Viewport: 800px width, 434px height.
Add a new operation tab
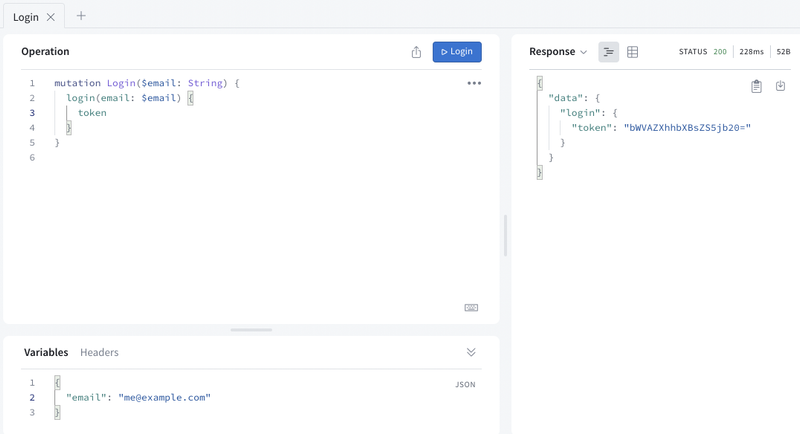81,16
